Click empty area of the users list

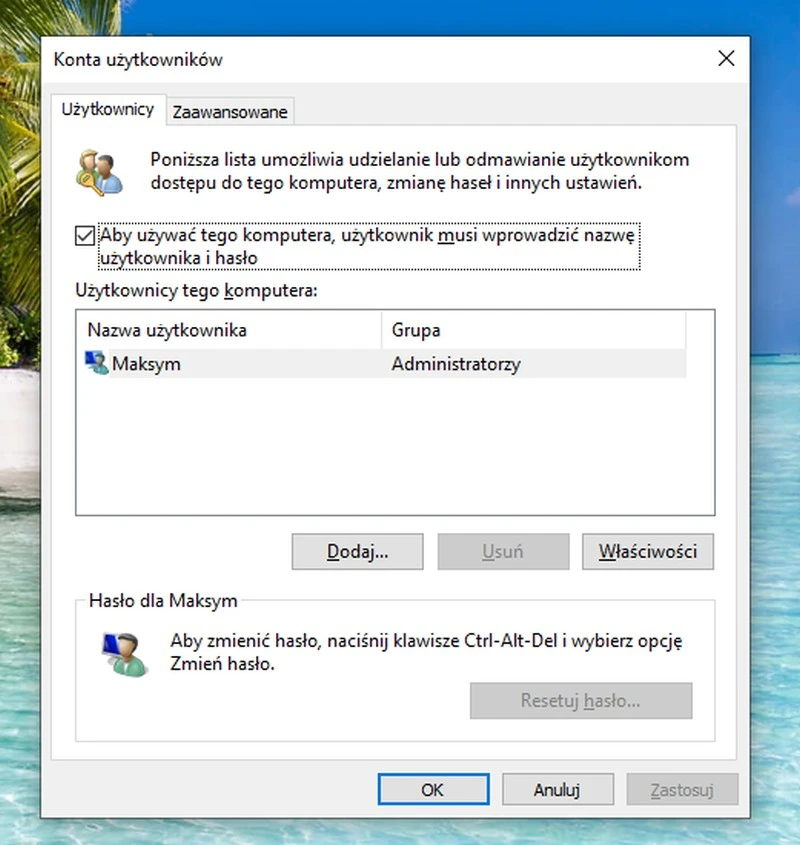point(395,450)
